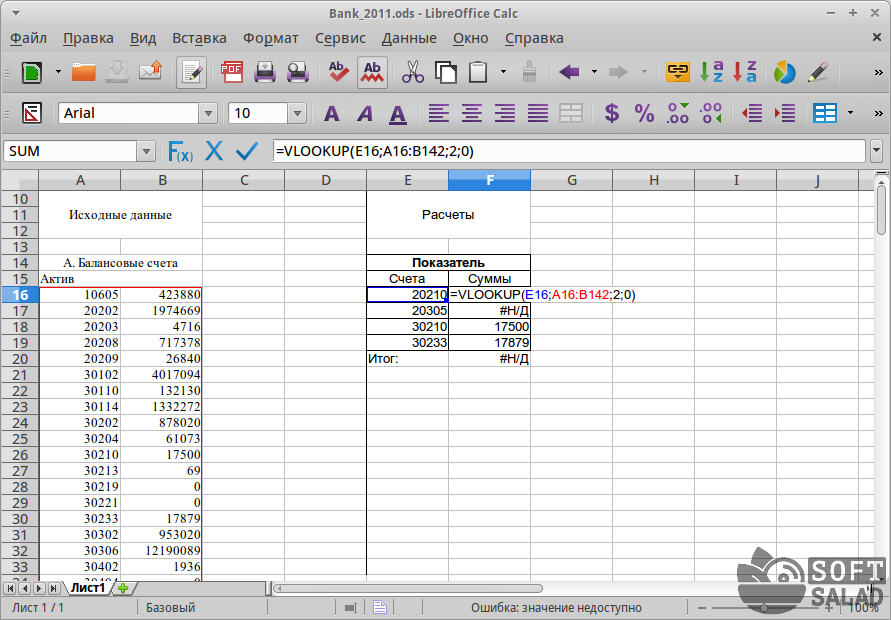Export directly as PDF

point(232,73)
